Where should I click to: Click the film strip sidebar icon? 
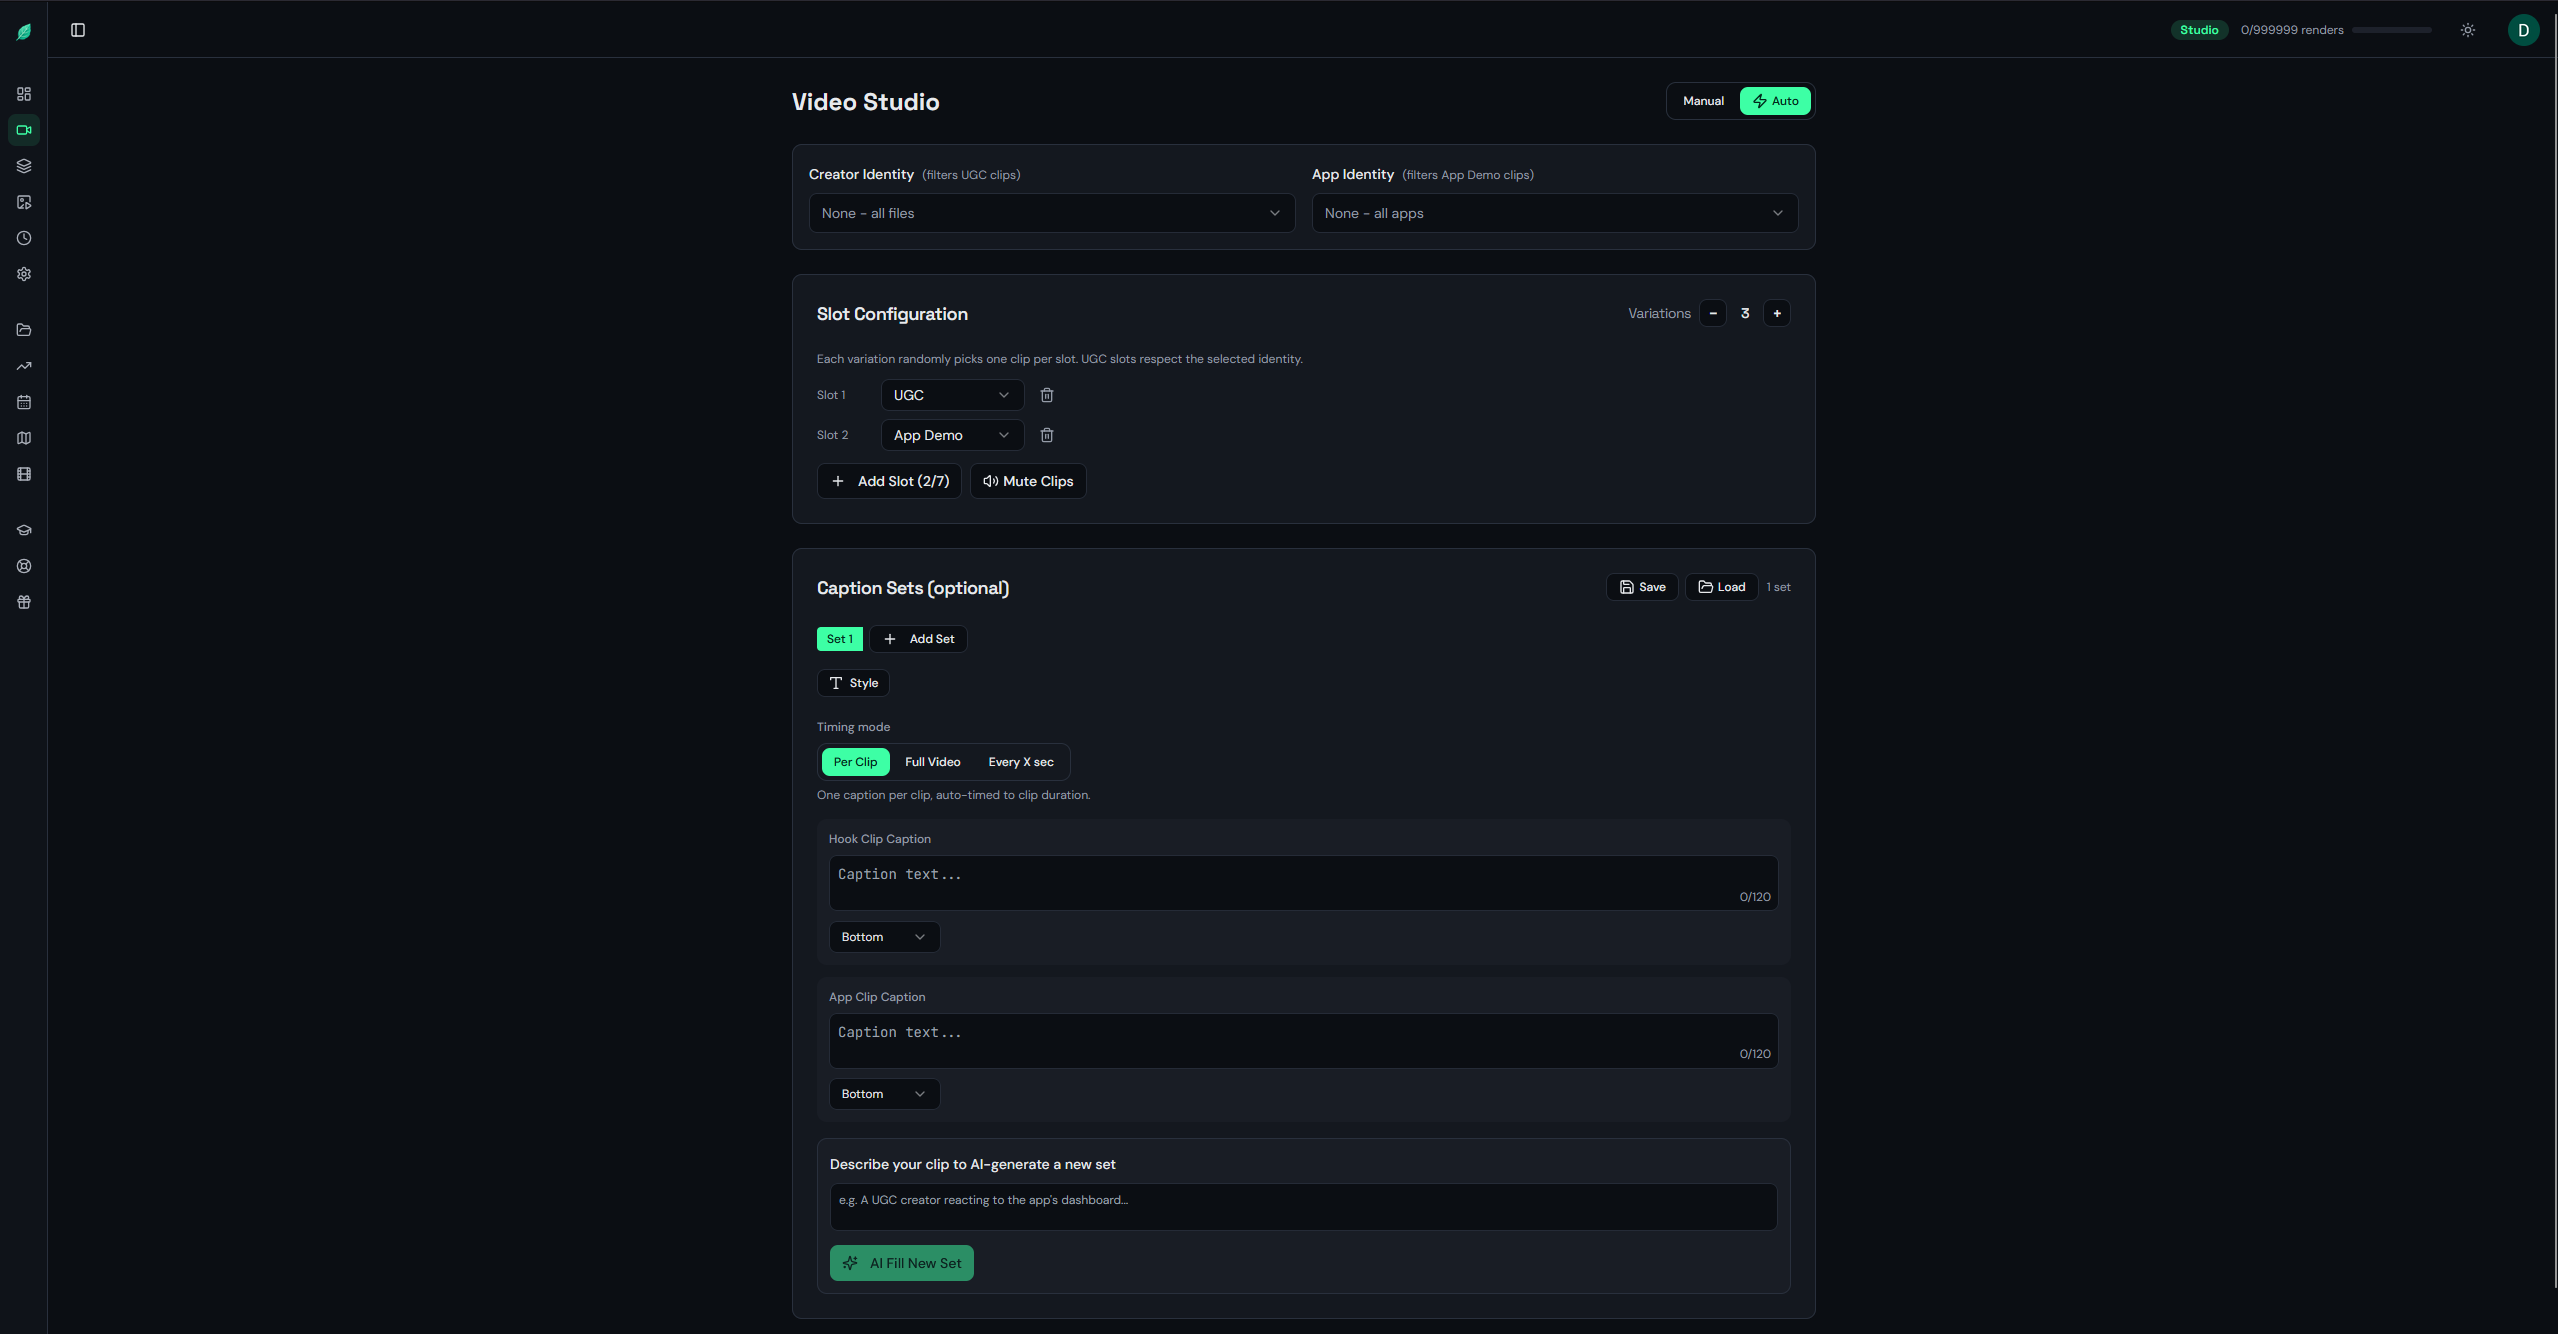point(24,474)
